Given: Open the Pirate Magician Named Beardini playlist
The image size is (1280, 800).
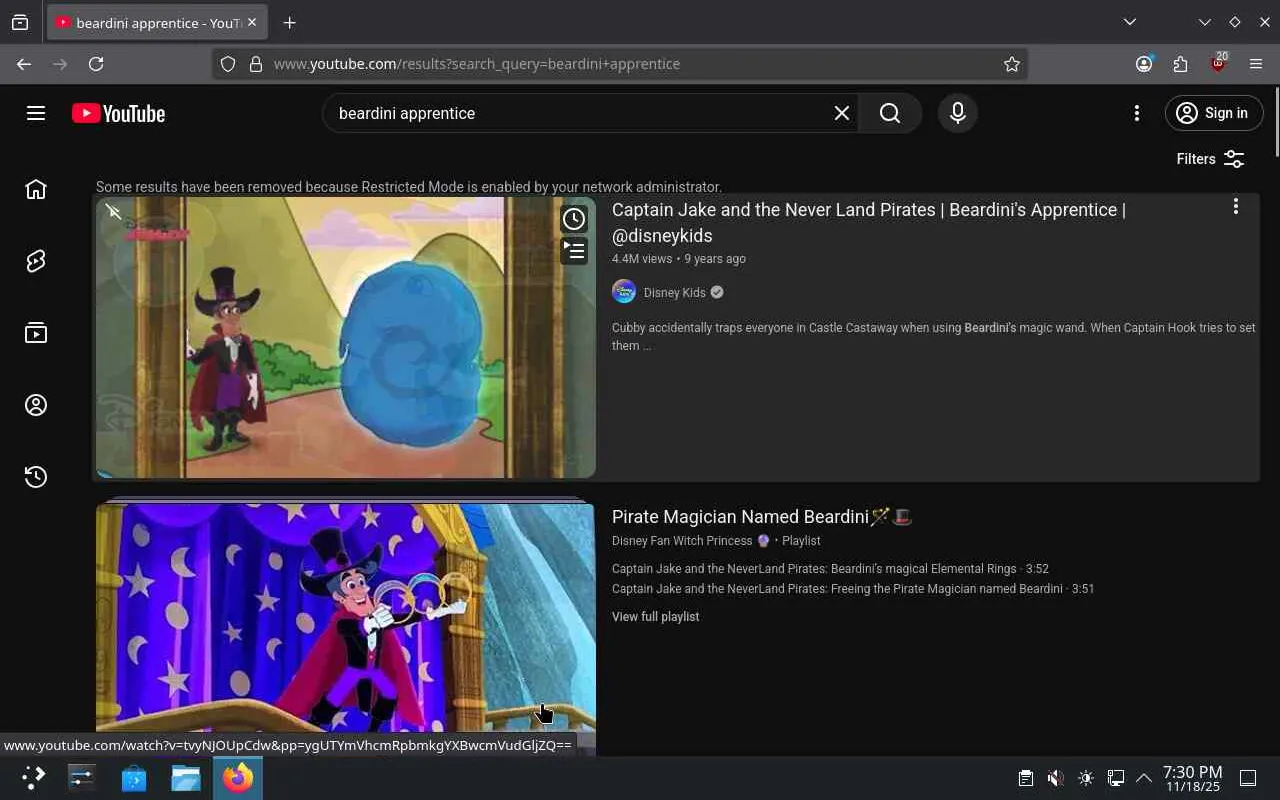Looking at the screenshot, I should [x=762, y=517].
